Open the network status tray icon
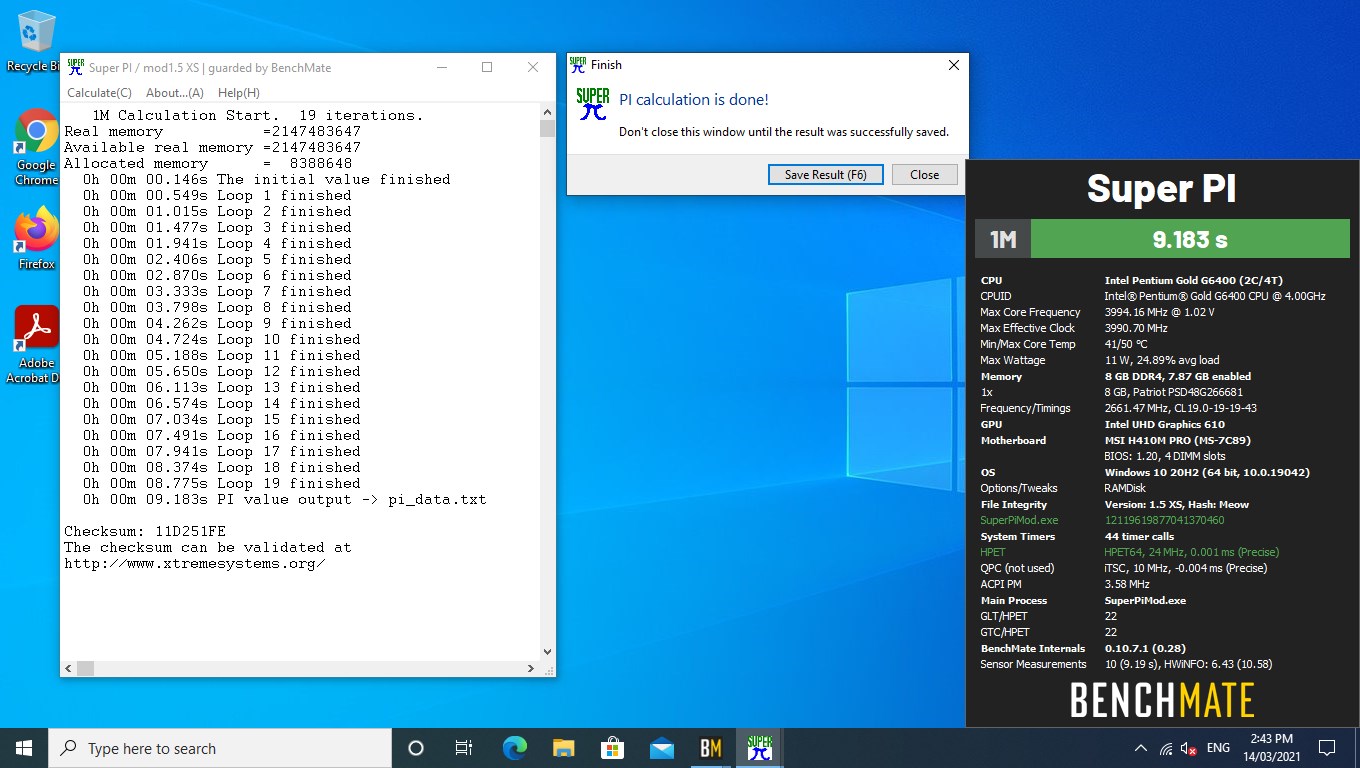 pos(1165,748)
